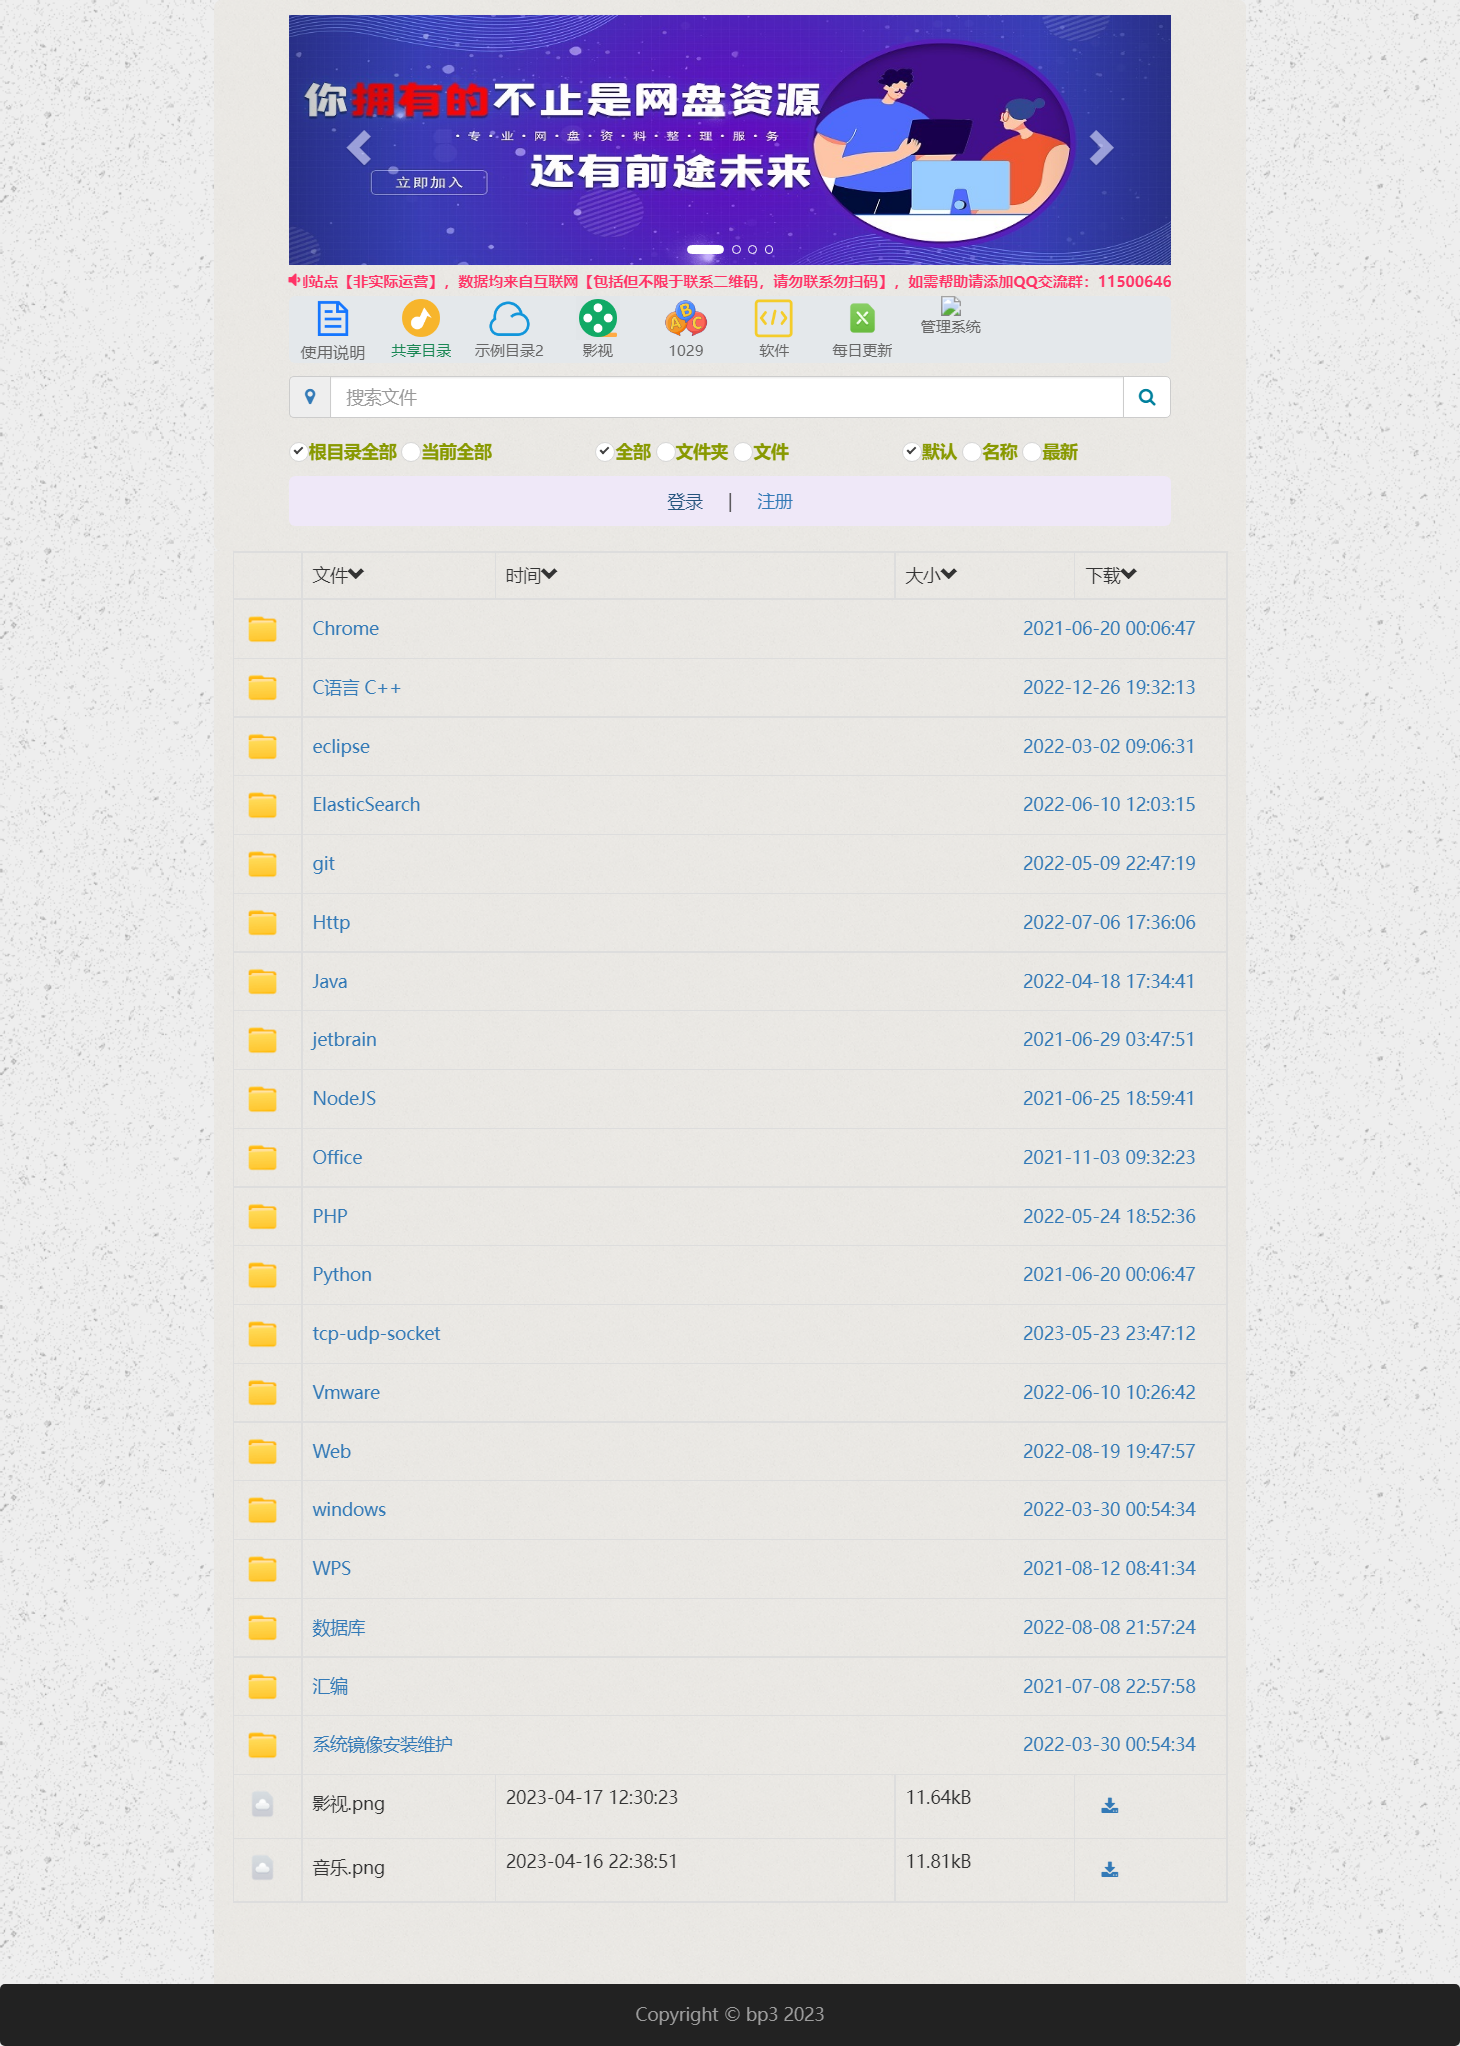Open the 软件 code icon
The width and height of the screenshot is (1460, 2046).
click(773, 319)
